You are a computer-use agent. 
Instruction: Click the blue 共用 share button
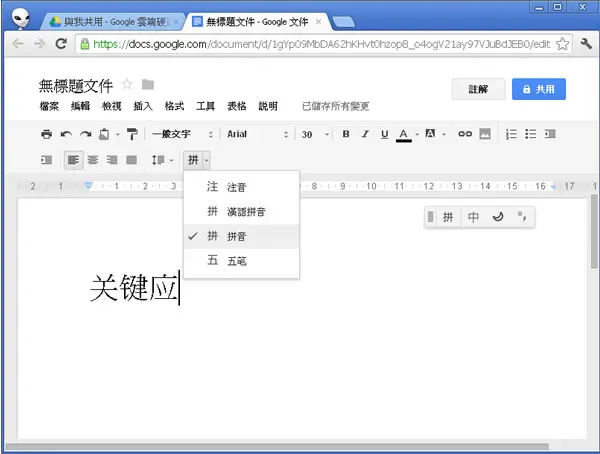(x=539, y=89)
